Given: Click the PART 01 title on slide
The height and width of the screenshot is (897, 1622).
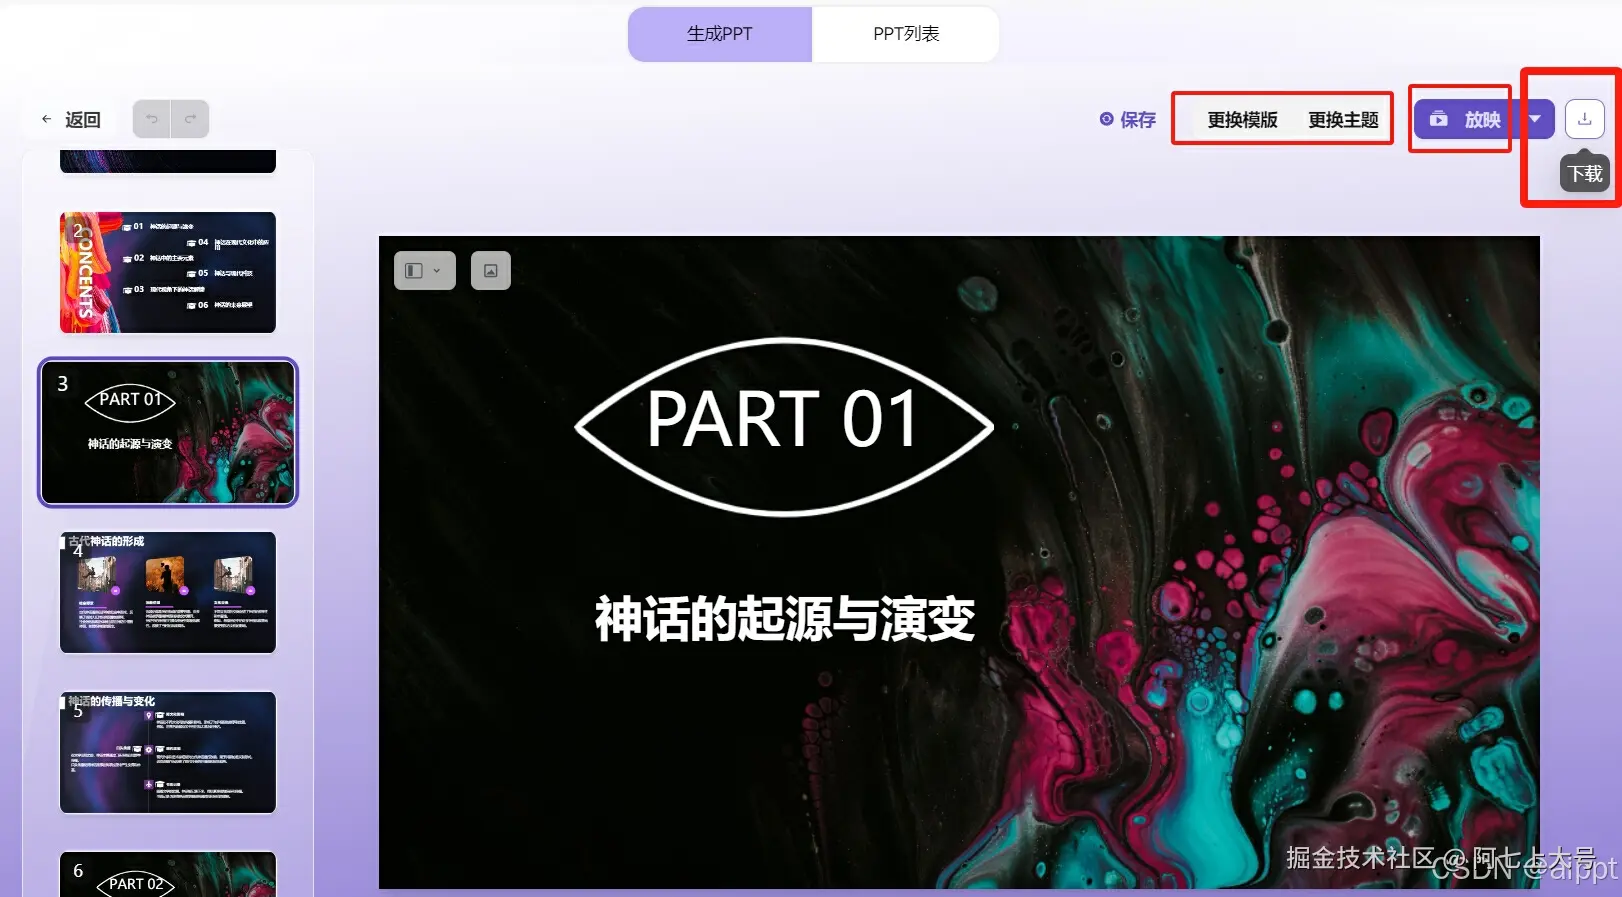Looking at the screenshot, I should (783, 421).
